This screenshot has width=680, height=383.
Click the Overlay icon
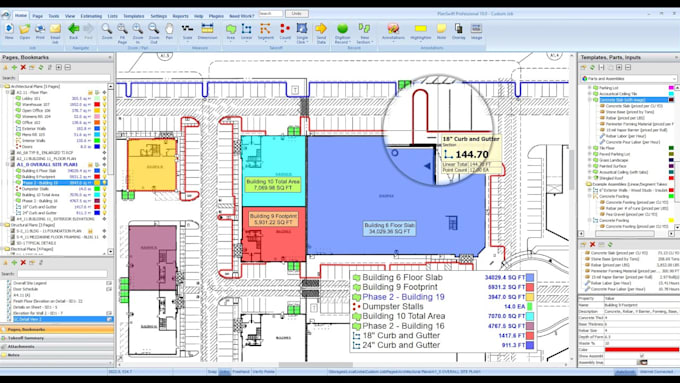(x=458, y=29)
